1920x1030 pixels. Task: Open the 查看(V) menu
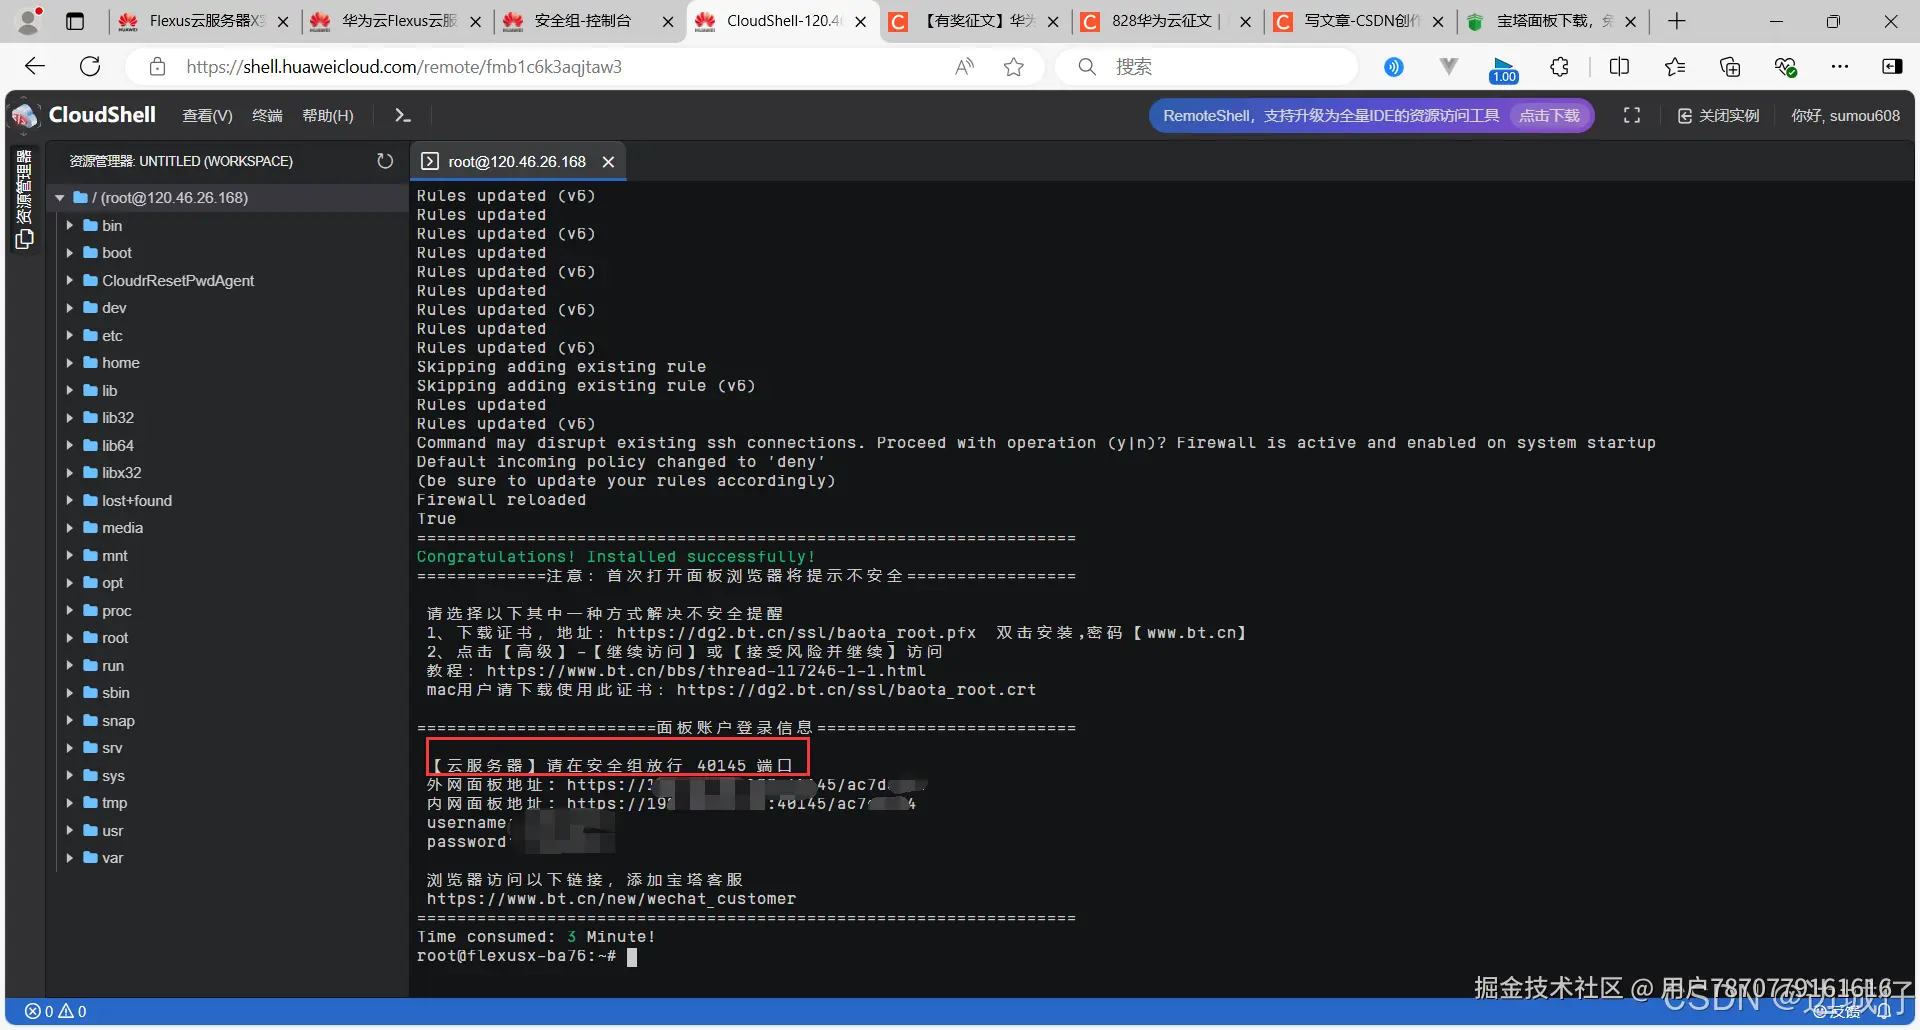[x=207, y=116]
